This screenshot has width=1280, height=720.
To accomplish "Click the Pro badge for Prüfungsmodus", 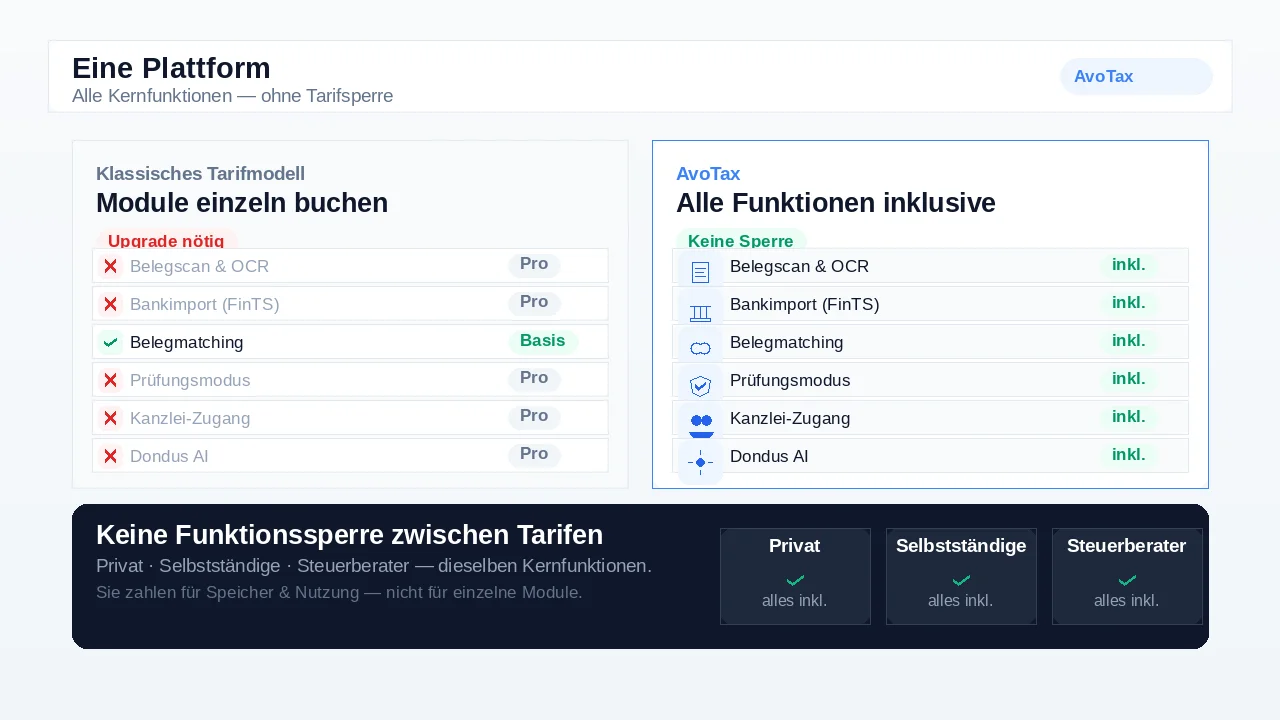I will [534, 378].
